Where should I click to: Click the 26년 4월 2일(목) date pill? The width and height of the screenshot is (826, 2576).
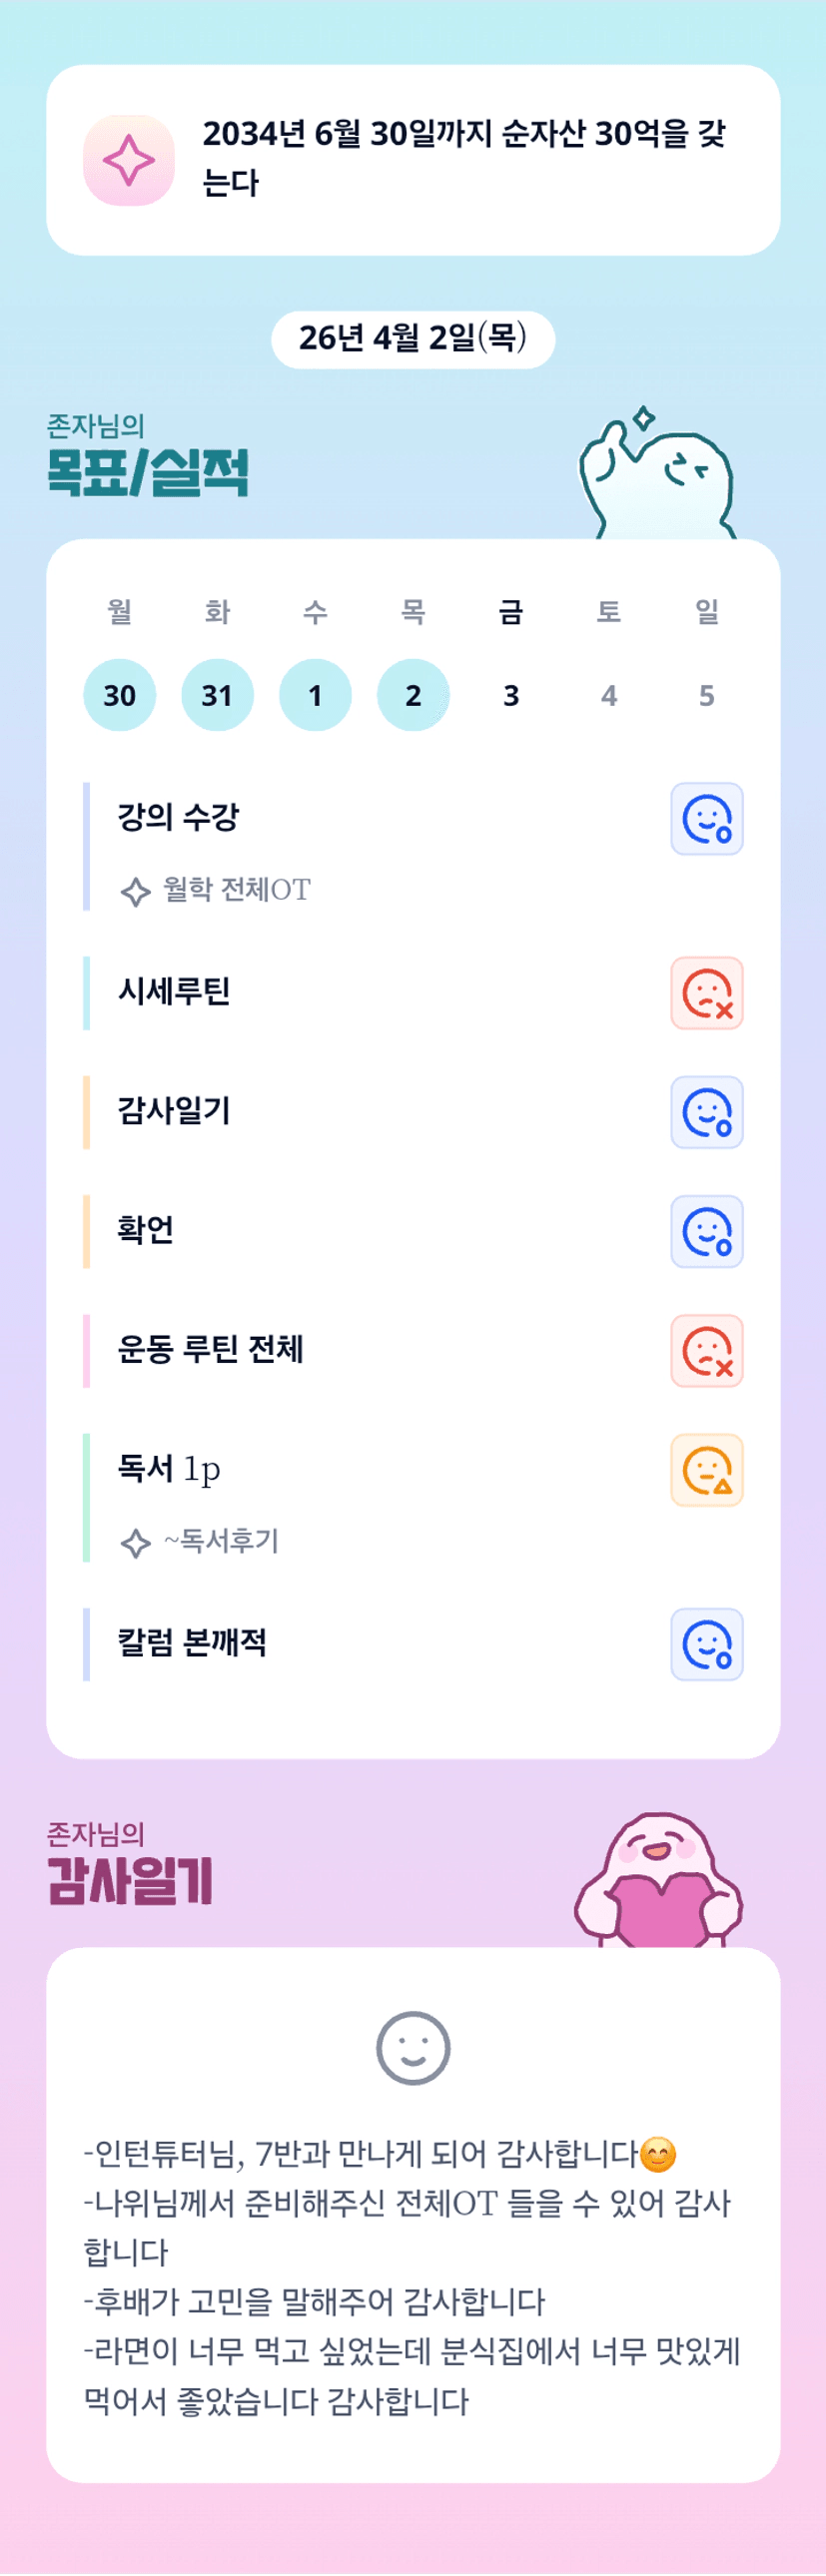413,339
